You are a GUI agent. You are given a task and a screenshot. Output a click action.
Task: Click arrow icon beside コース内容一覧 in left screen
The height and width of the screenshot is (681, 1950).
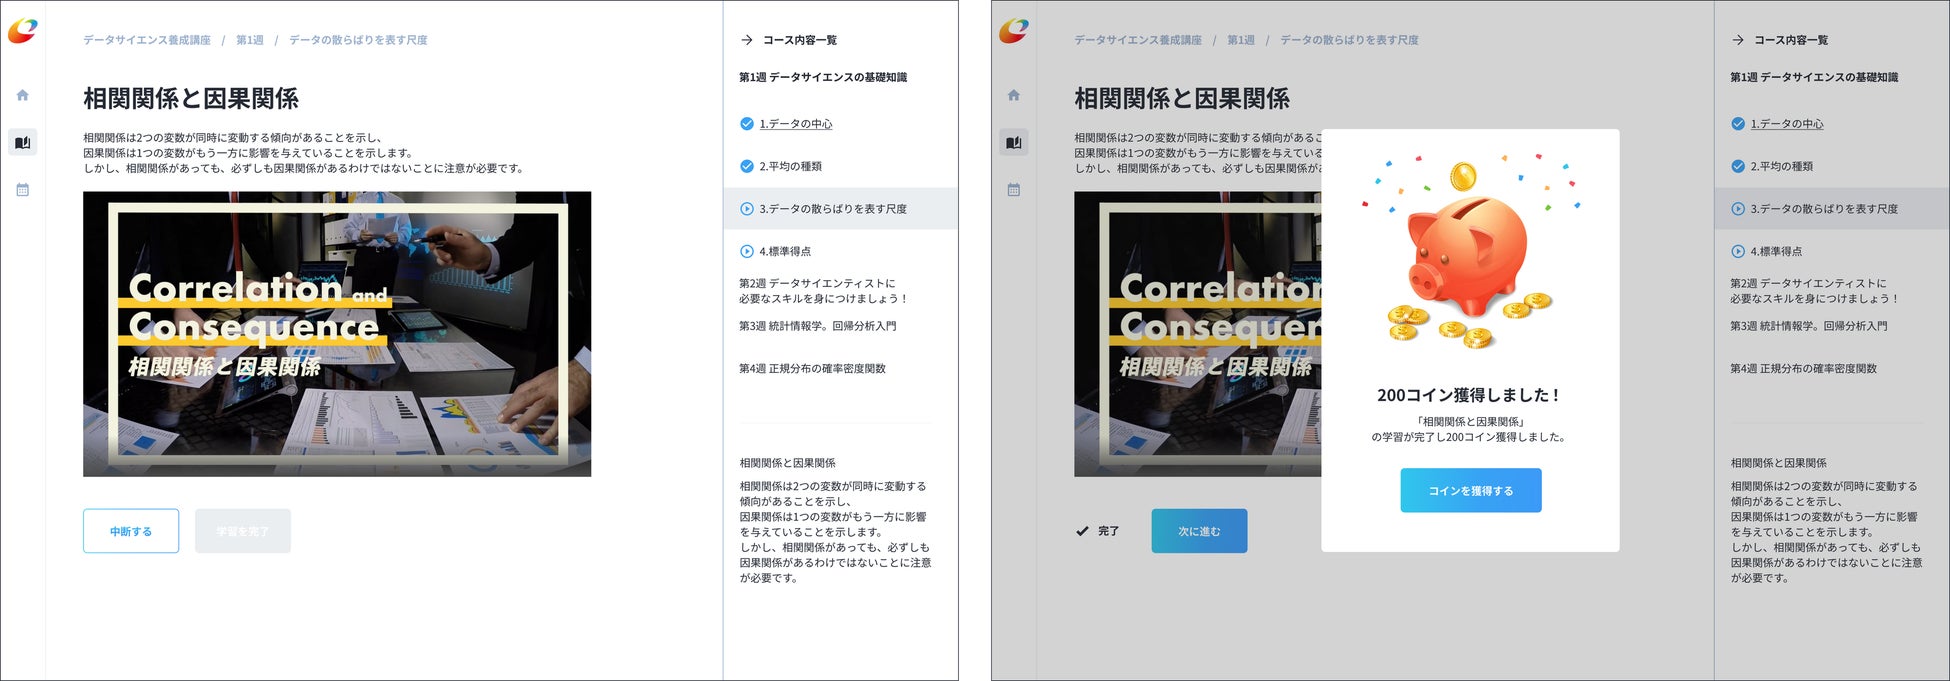746,40
